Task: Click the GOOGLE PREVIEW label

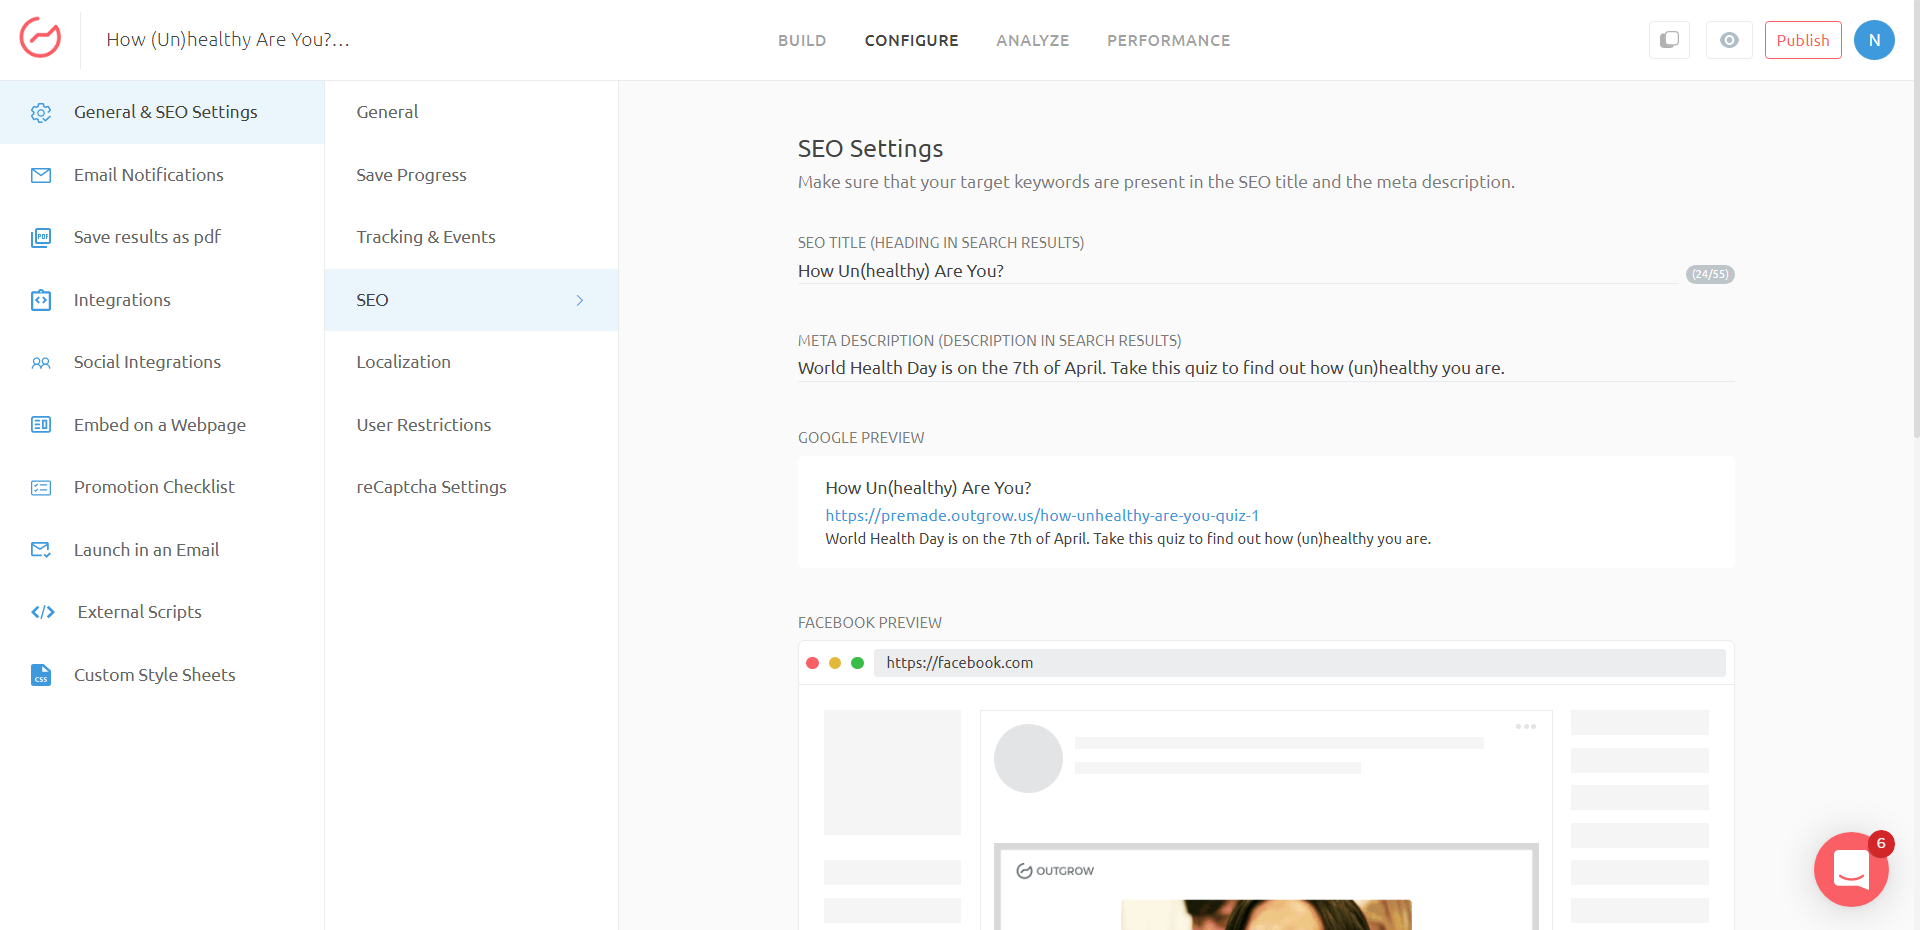Action: [x=861, y=438]
